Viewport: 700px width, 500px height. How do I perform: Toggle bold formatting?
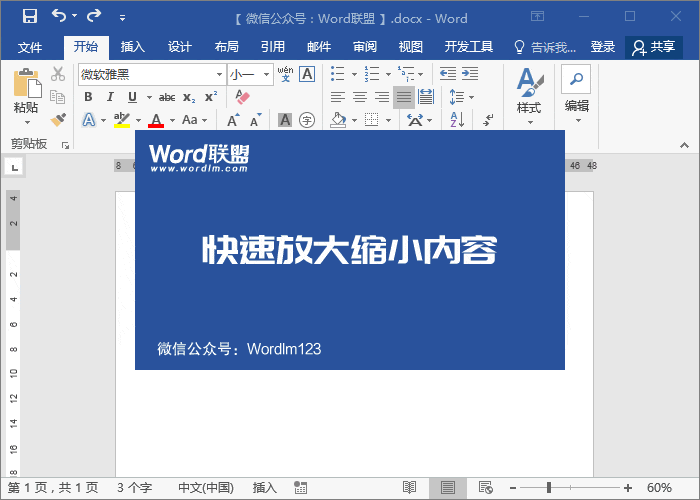tap(88, 97)
